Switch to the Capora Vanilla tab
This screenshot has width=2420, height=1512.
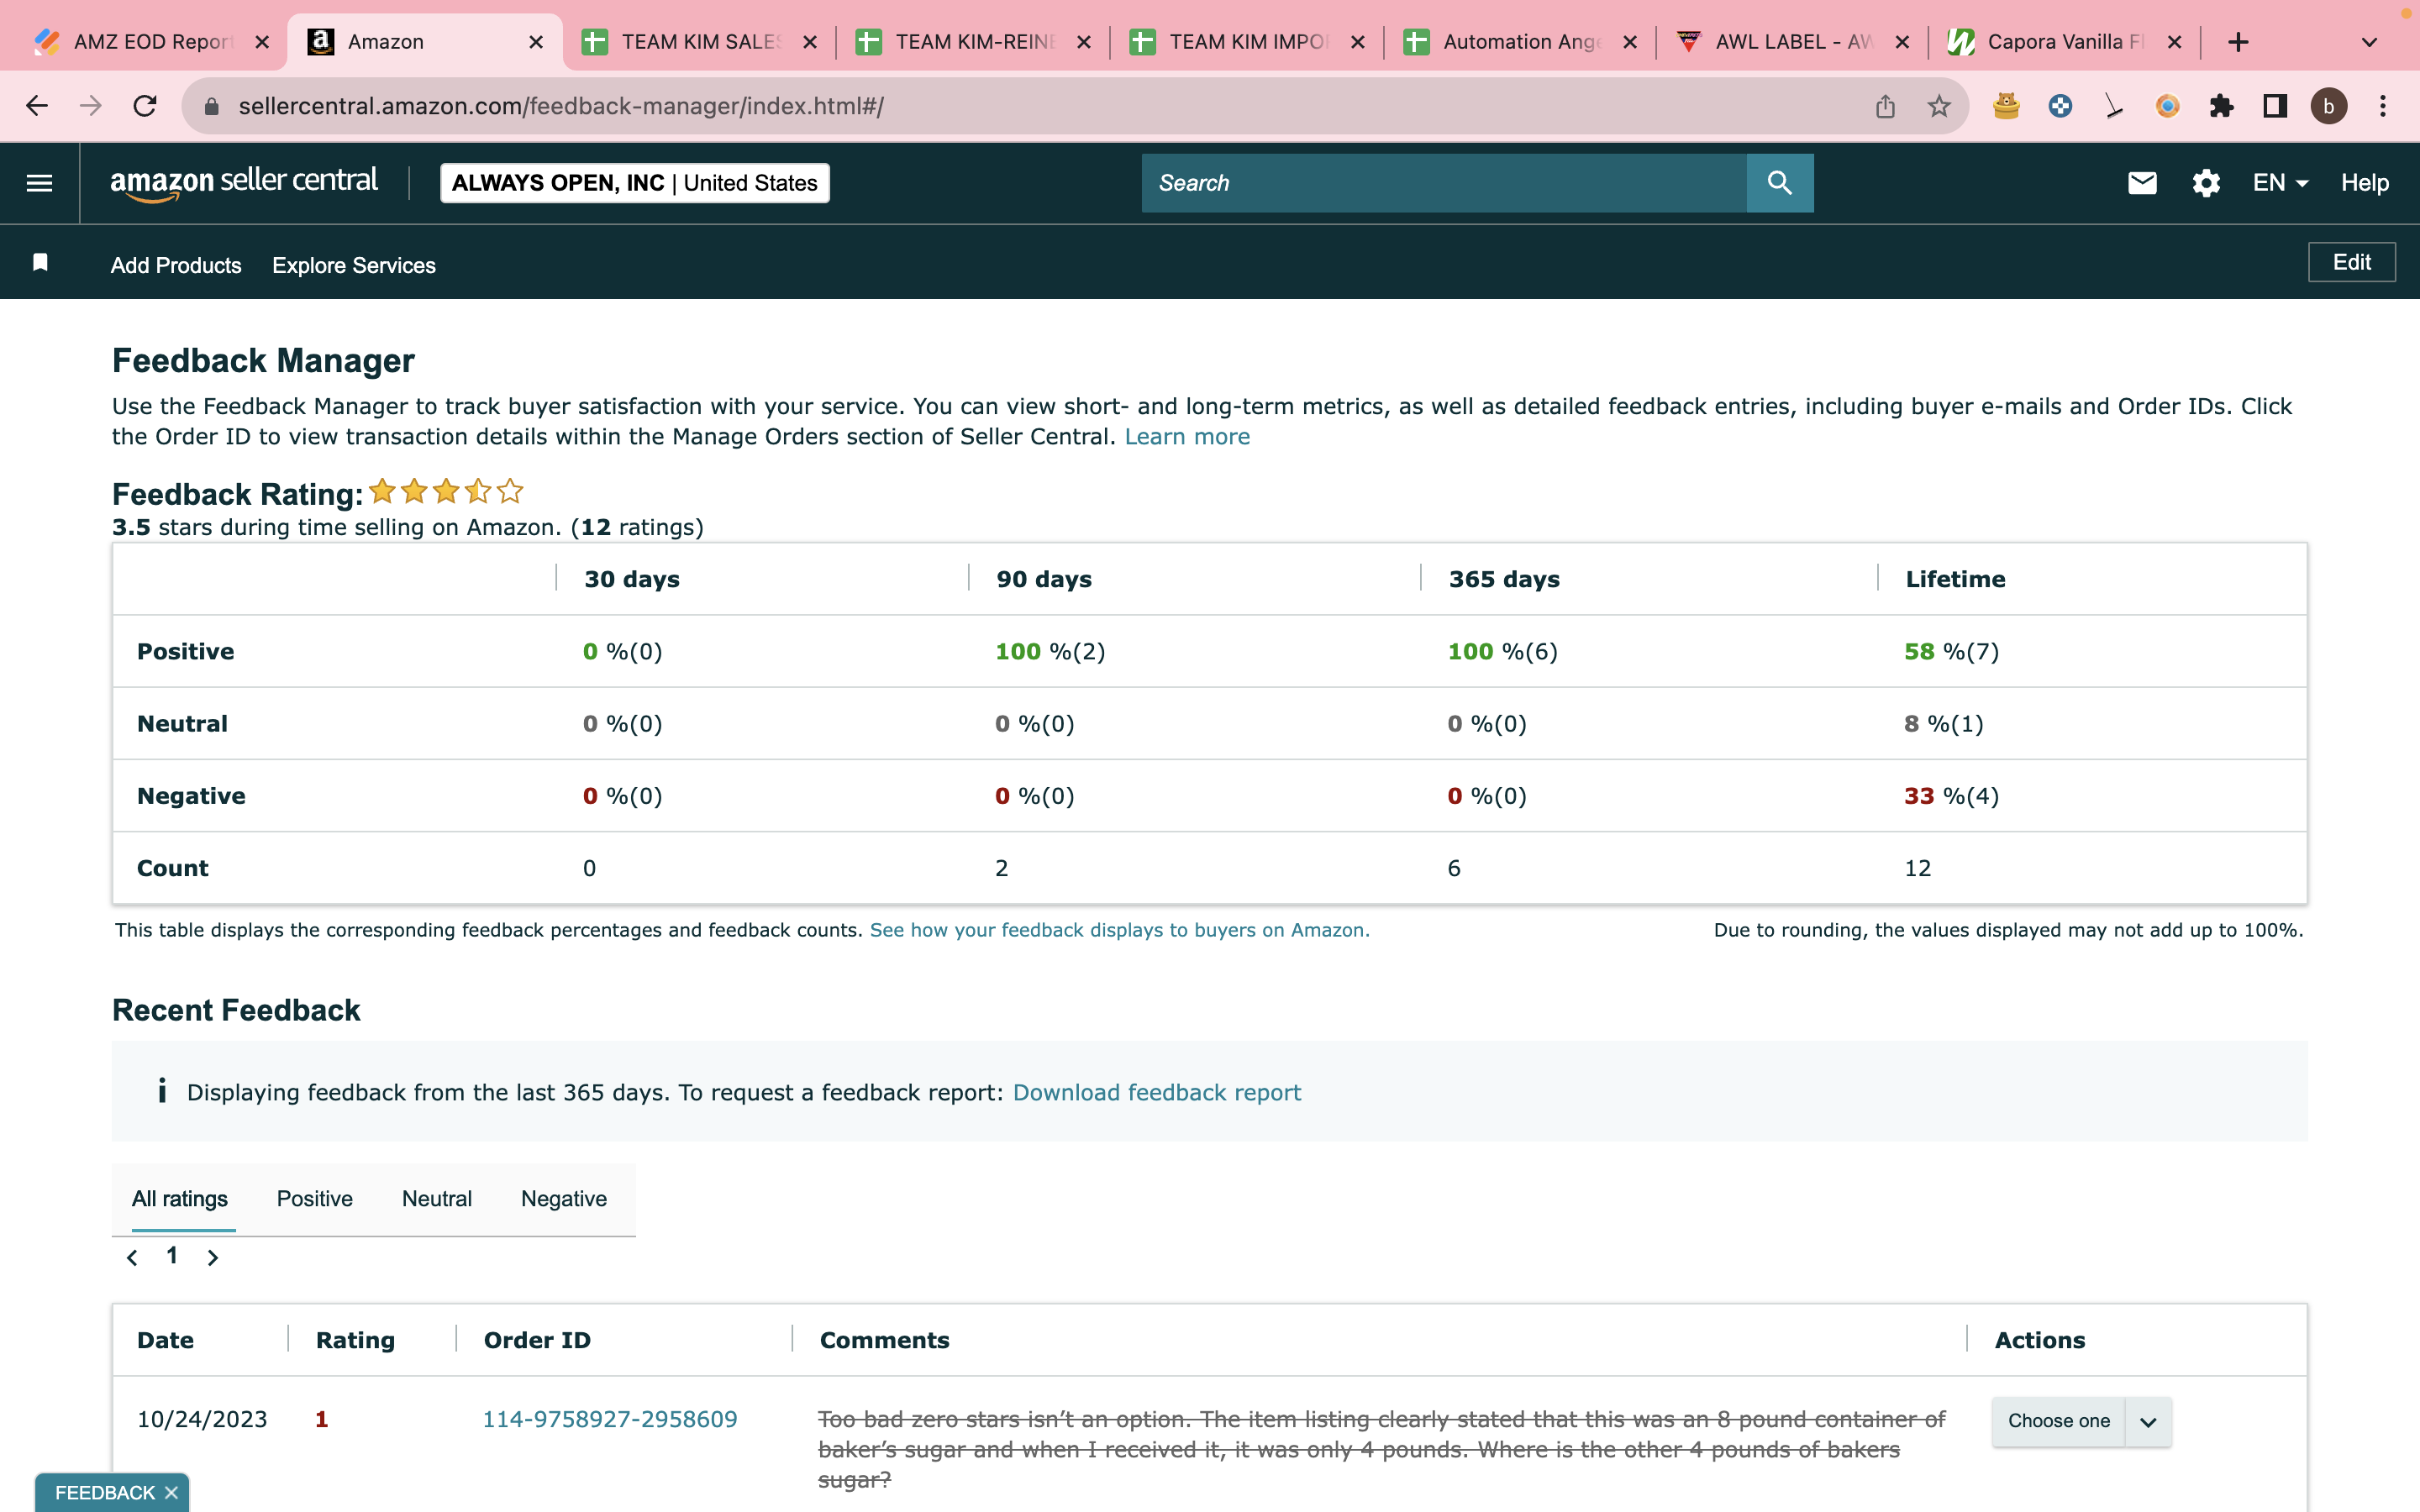(x=2066, y=42)
